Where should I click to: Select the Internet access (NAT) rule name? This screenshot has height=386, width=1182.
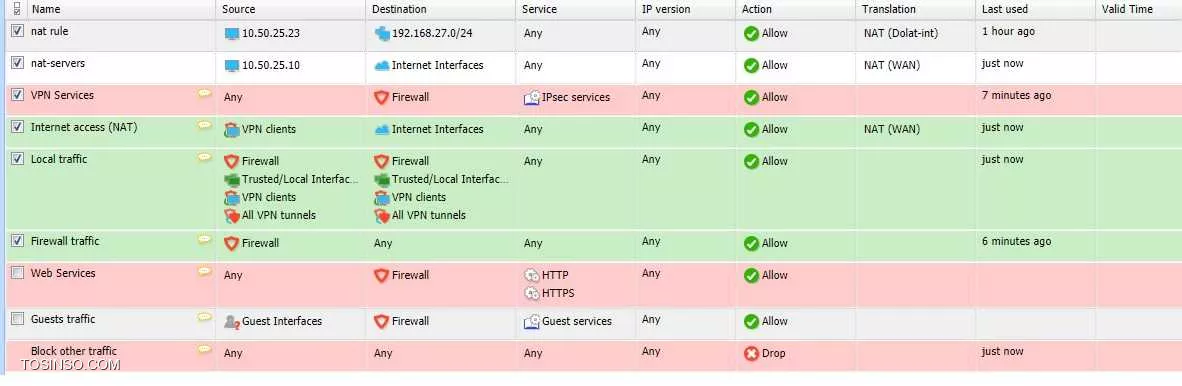click(x=84, y=127)
